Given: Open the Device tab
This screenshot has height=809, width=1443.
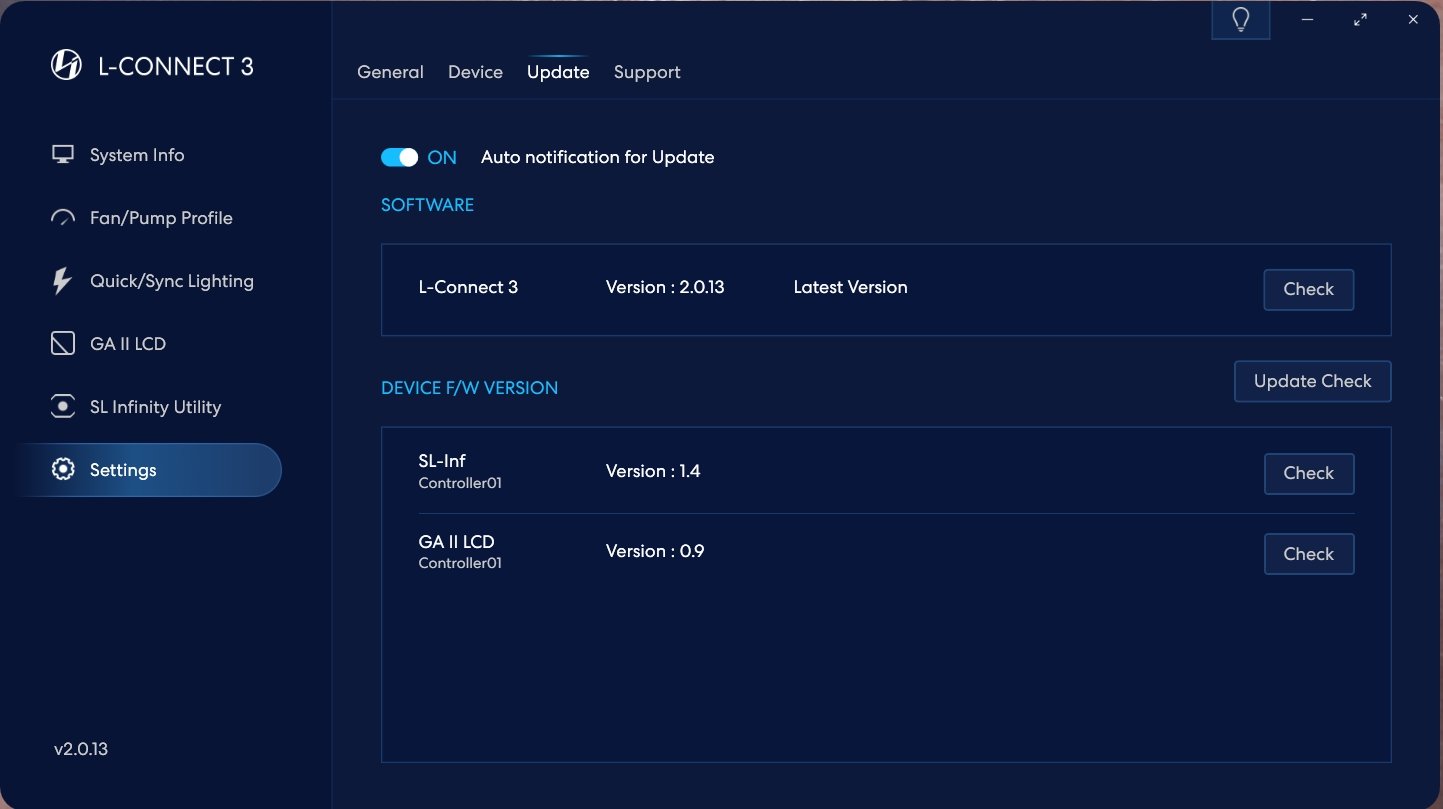Looking at the screenshot, I should 475,72.
